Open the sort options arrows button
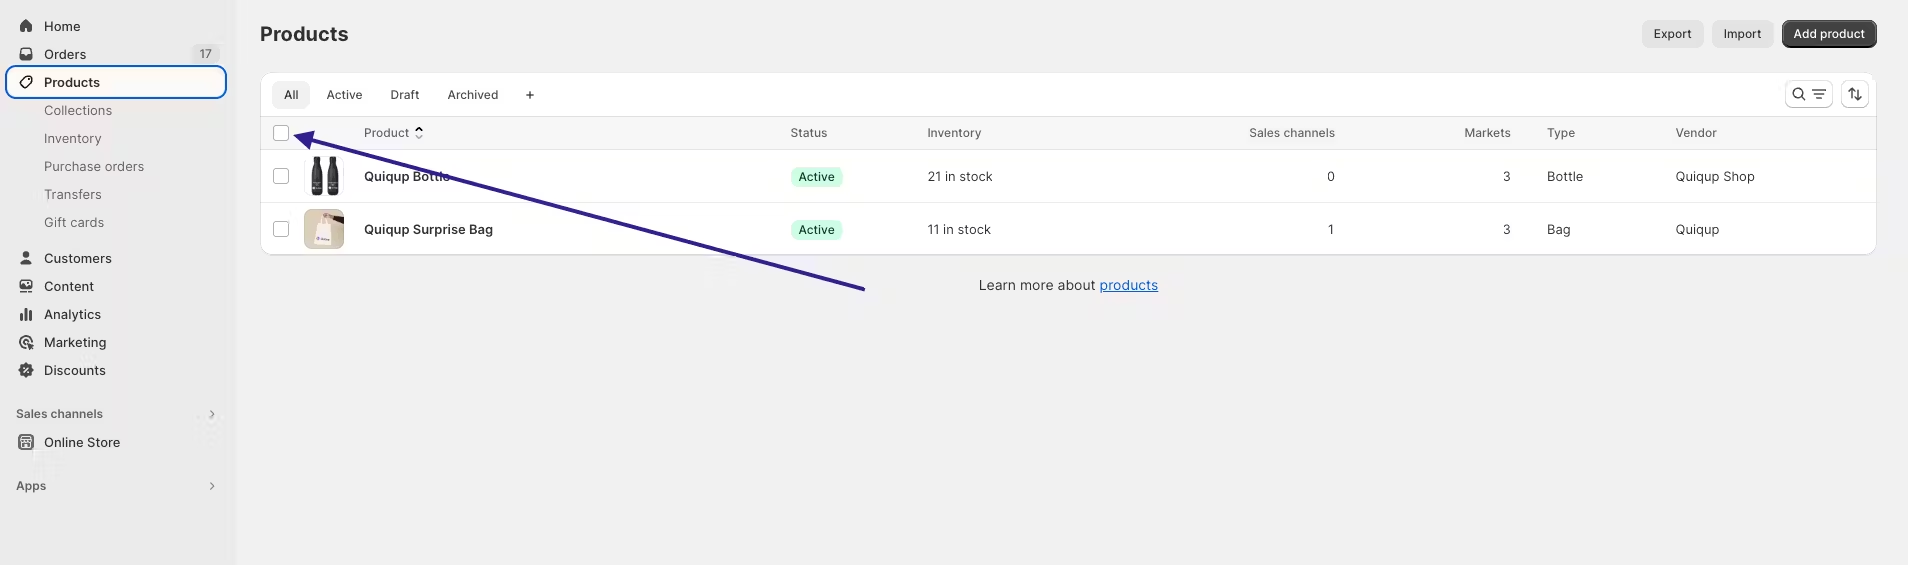Viewport: 1908px width, 565px height. click(1855, 94)
